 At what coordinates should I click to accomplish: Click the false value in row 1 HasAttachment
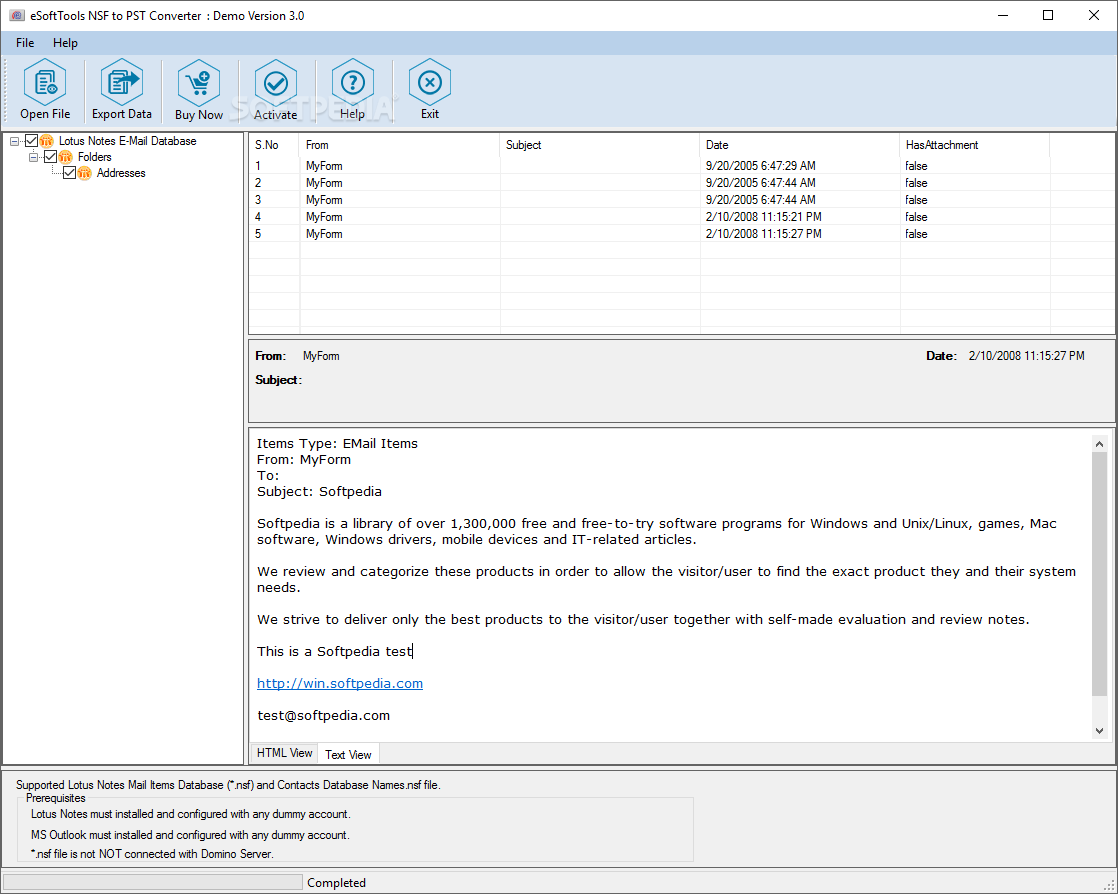(916, 166)
